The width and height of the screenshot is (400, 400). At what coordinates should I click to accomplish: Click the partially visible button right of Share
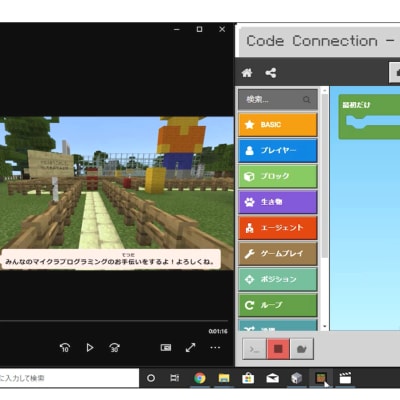(395, 72)
